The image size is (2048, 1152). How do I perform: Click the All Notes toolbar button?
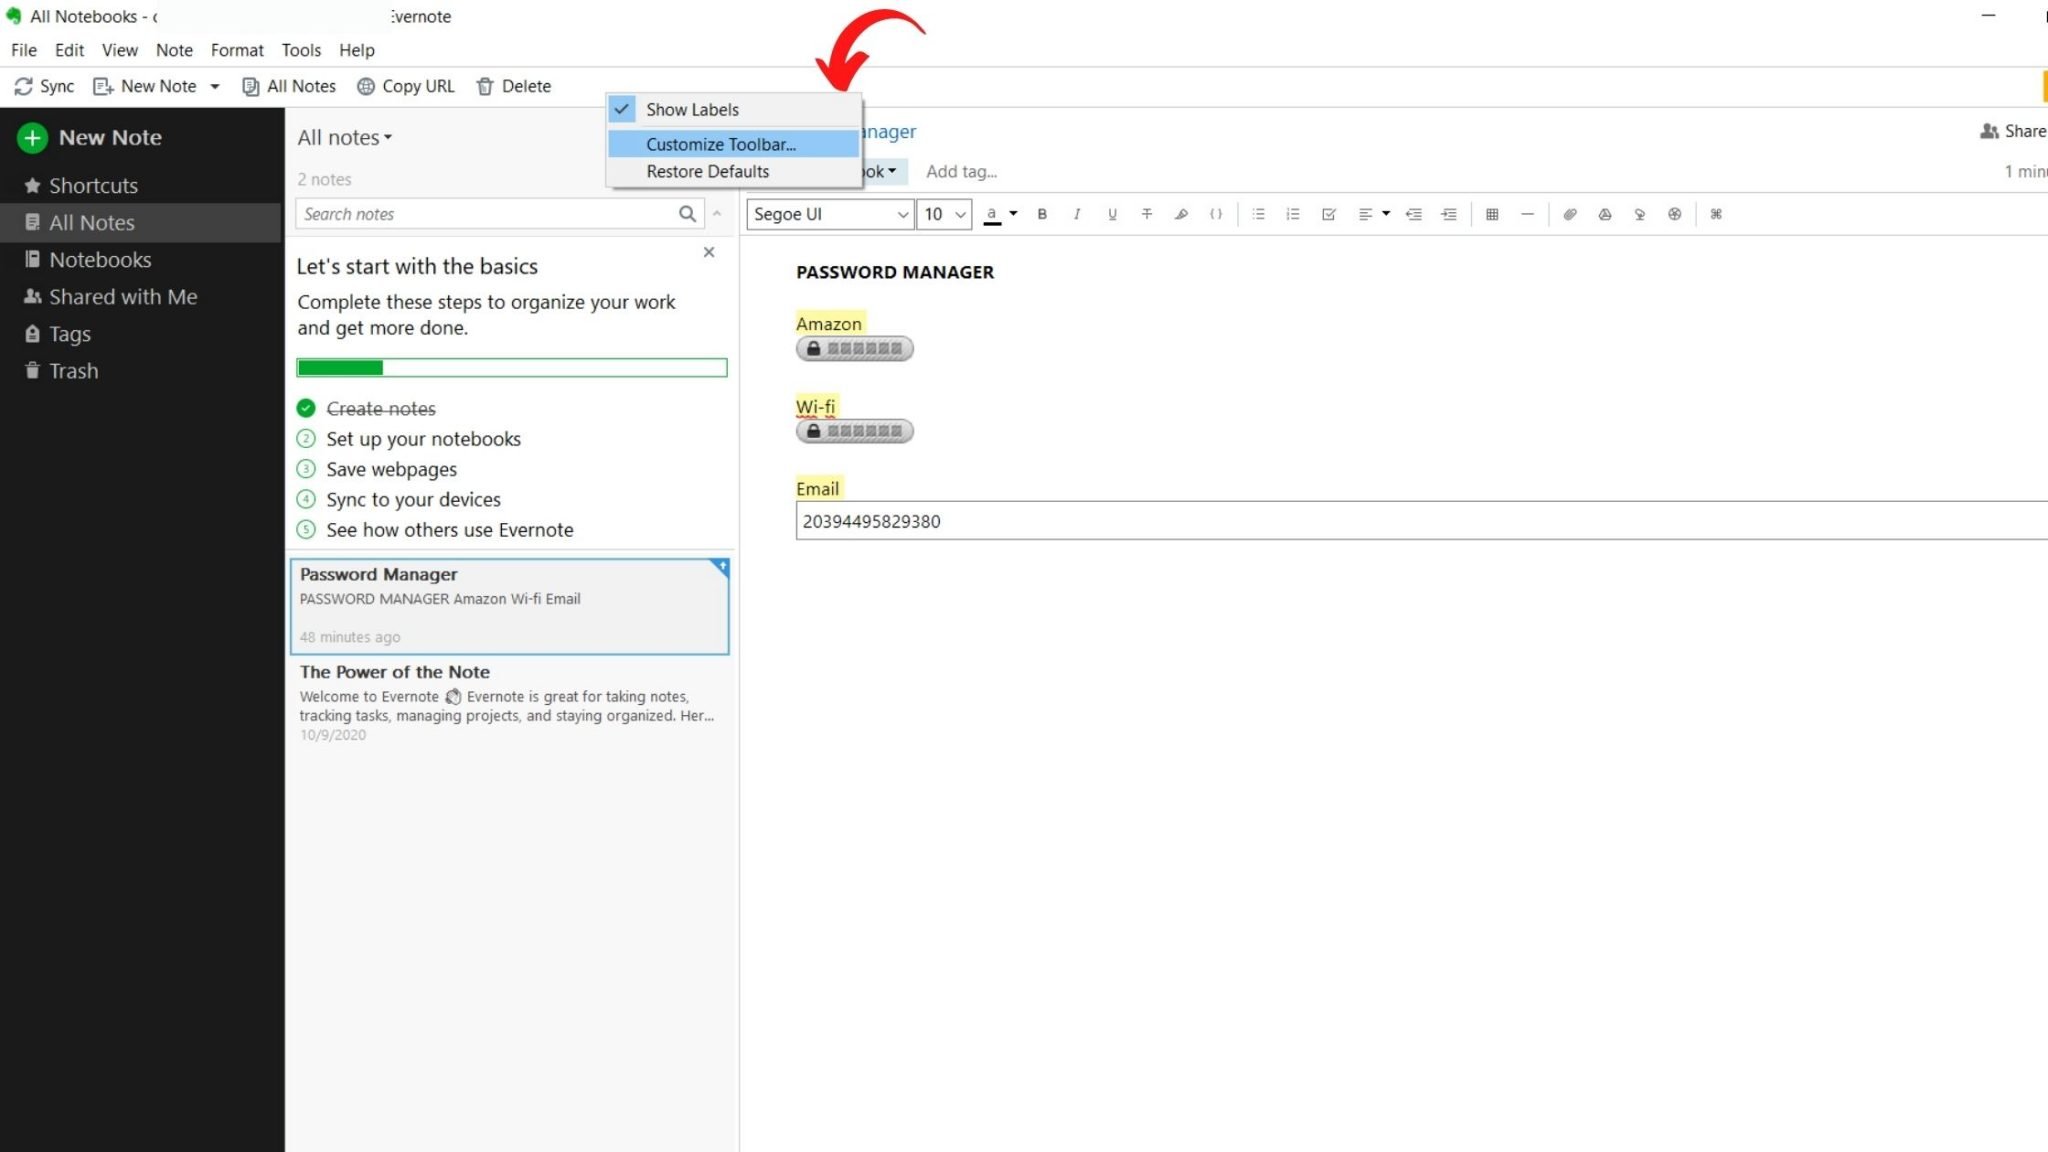pyautogui.click(x=289, y=86)
